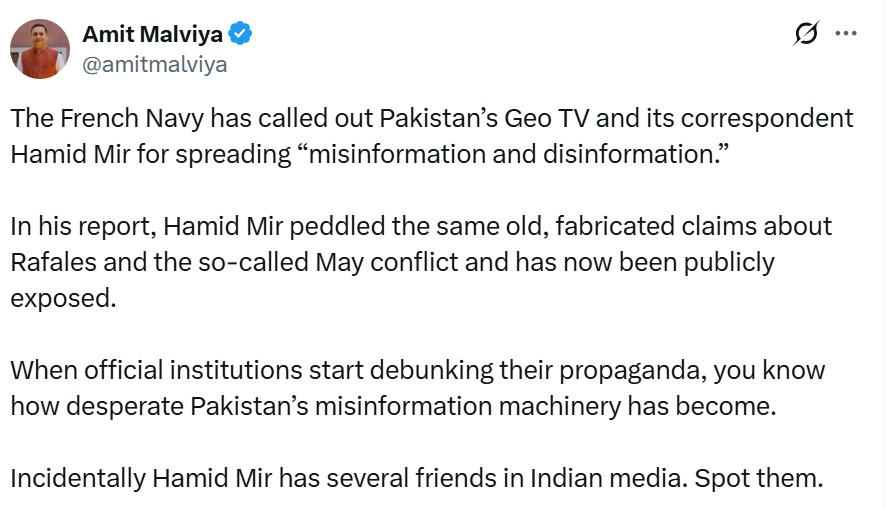Click the Grok explain-post icon

pos(805,34)
